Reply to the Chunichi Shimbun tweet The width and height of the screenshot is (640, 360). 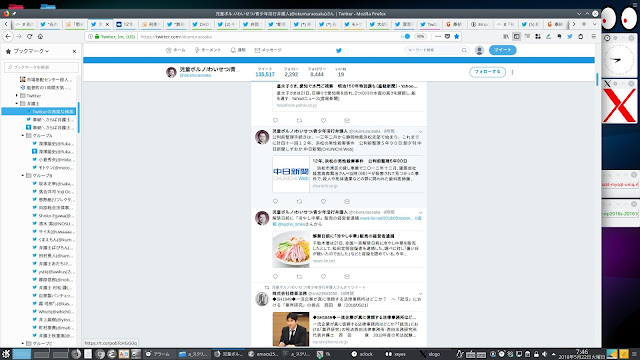276,201
